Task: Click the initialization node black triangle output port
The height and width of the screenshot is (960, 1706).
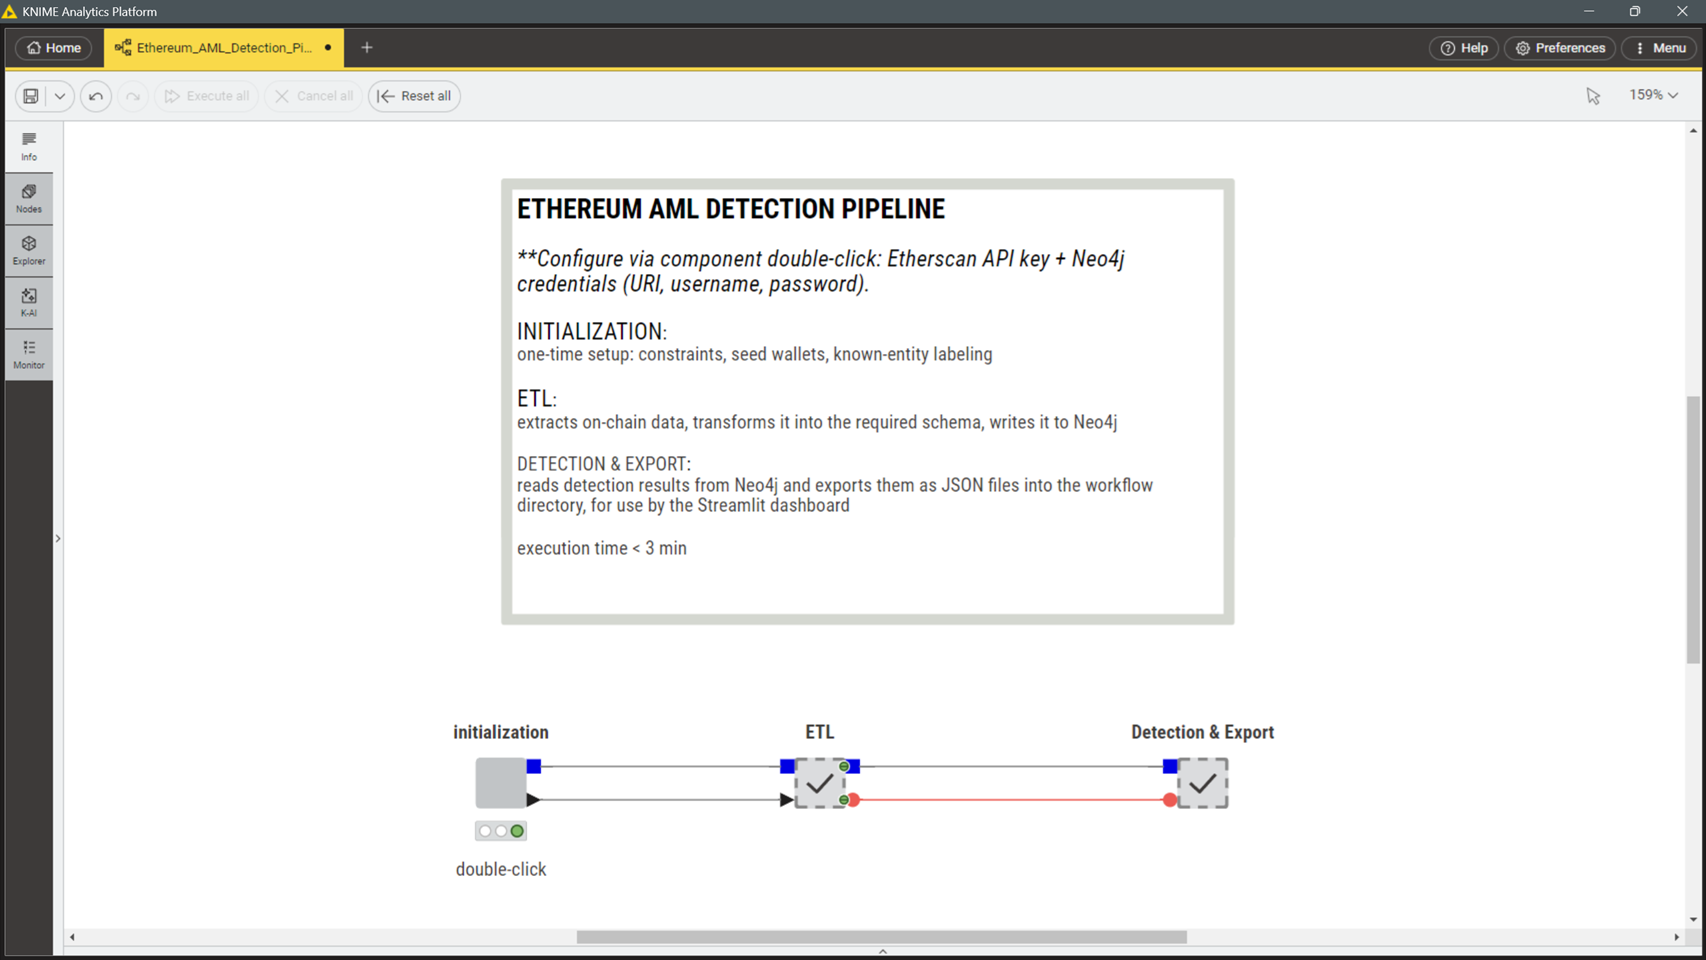Action: (x=533, y=800)
